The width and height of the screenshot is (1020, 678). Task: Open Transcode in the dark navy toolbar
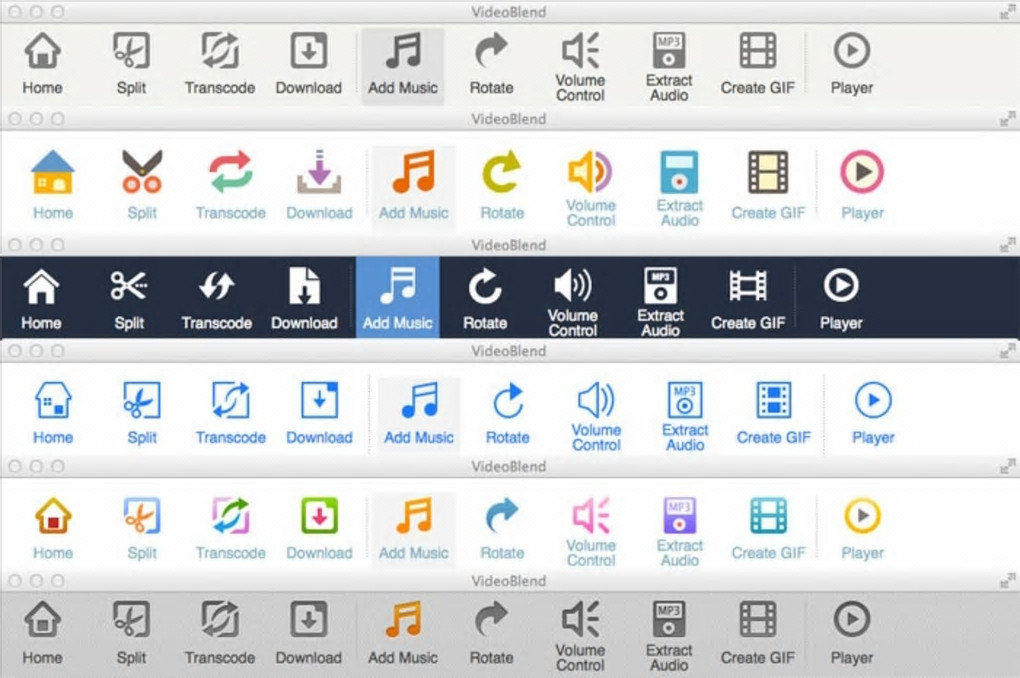click(x=217, y=298)
